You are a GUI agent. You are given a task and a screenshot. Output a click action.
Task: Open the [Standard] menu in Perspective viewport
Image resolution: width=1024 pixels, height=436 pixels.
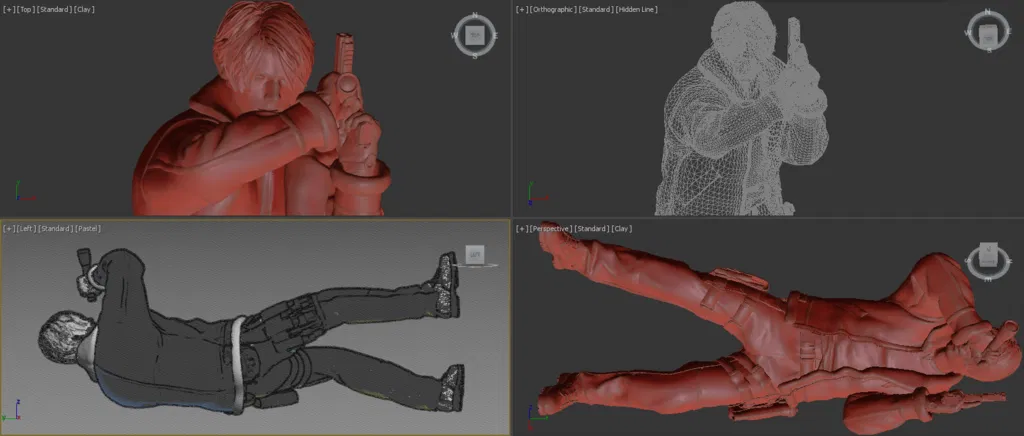click(592, 228)
